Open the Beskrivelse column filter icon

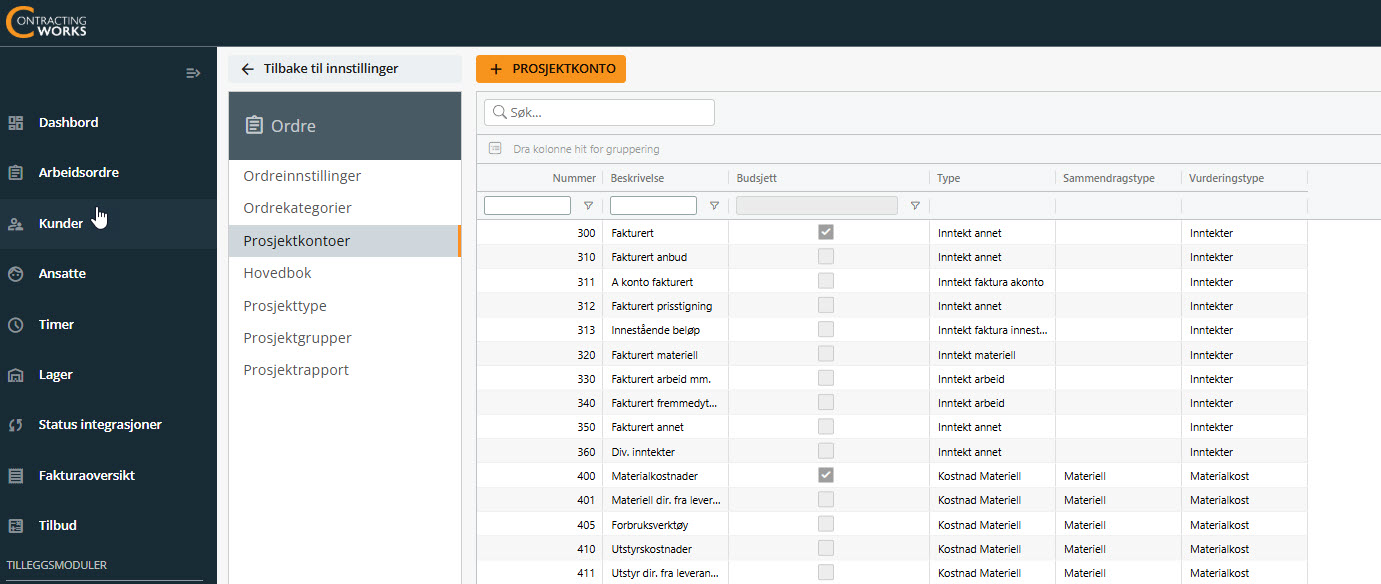click(714, 206)
